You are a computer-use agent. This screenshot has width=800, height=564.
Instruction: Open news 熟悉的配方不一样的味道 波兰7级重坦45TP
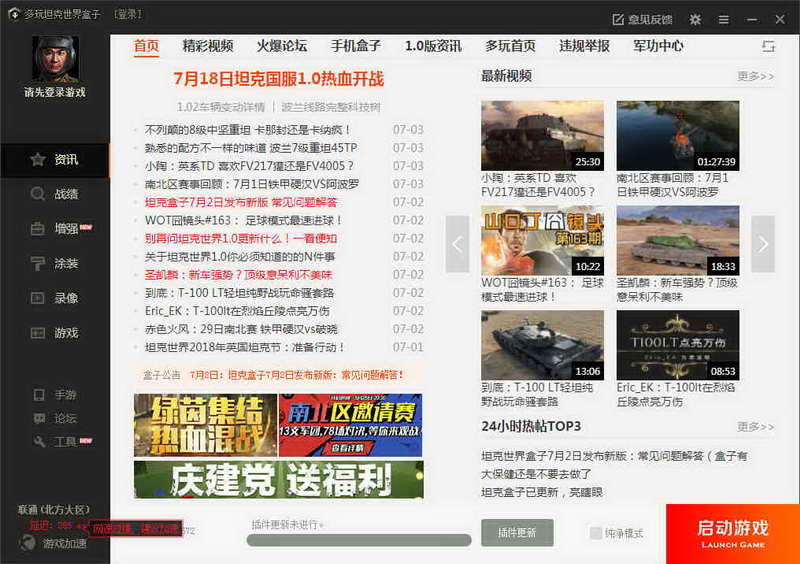coord(251,148)
